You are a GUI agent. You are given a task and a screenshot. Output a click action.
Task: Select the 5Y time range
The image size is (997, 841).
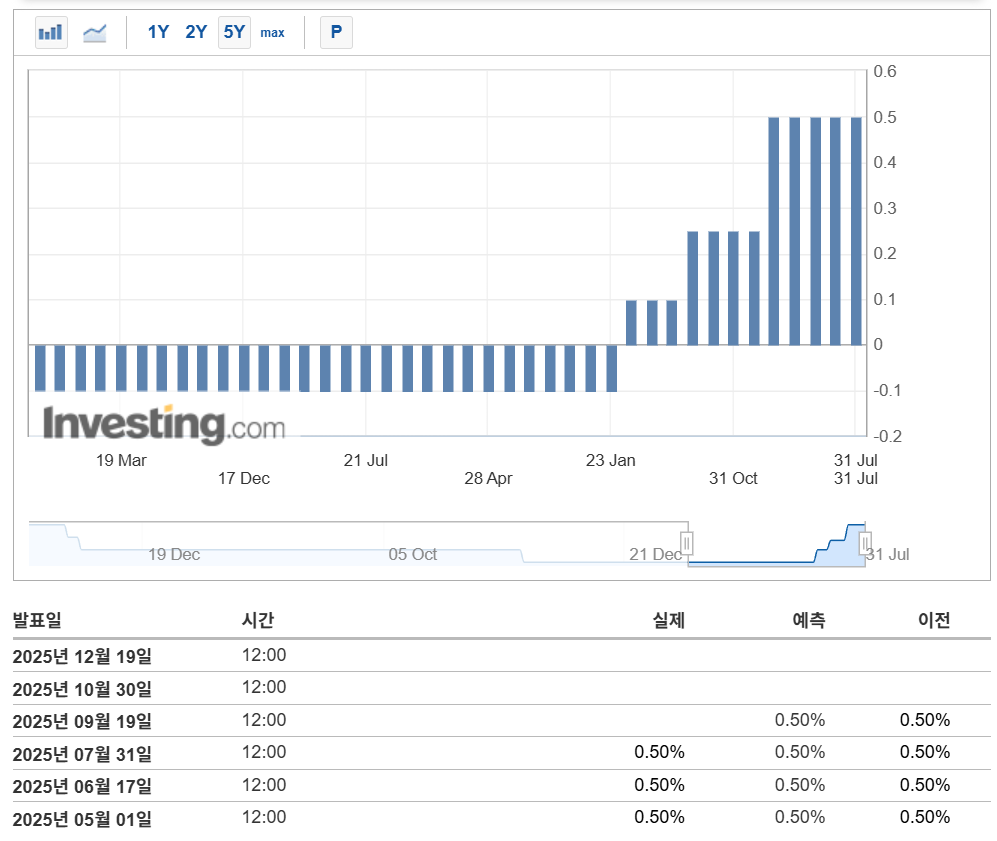tap(234, 32)
